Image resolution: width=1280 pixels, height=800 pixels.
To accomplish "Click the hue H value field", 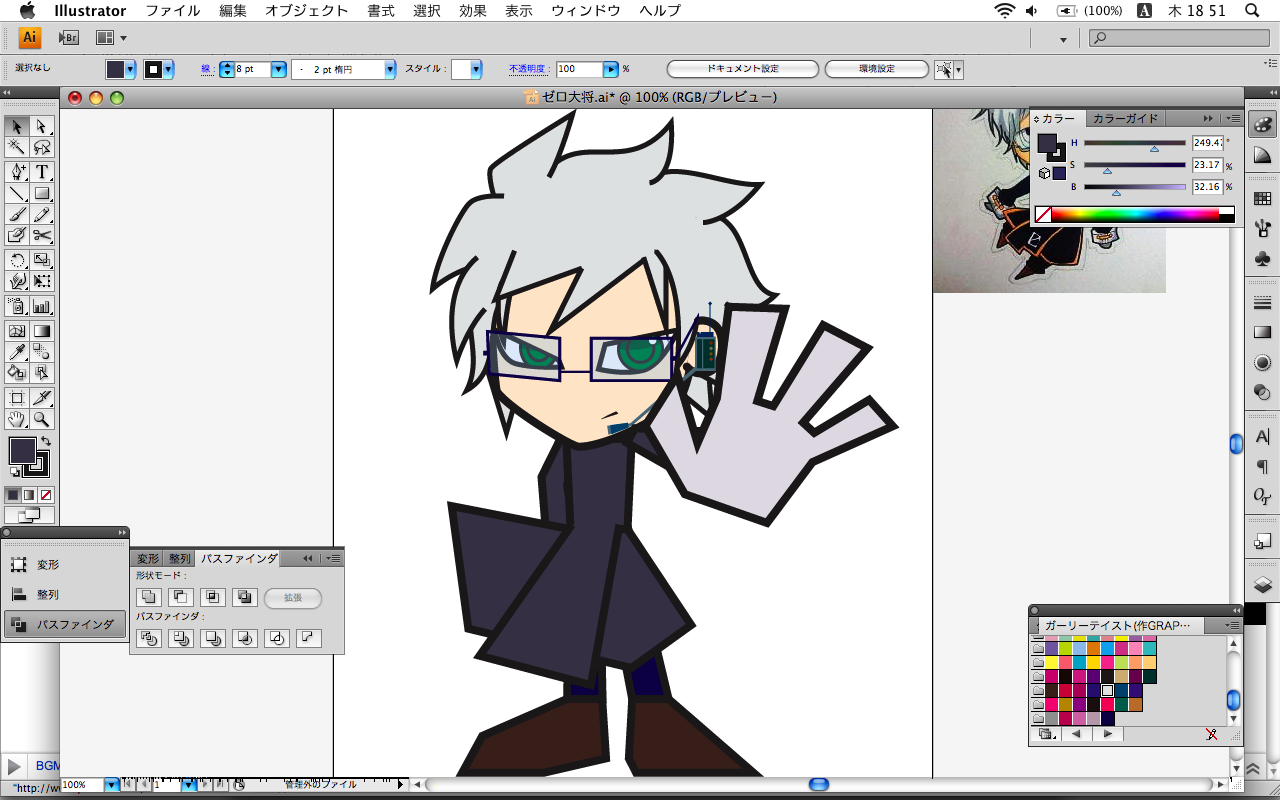I will point(1207,143).
